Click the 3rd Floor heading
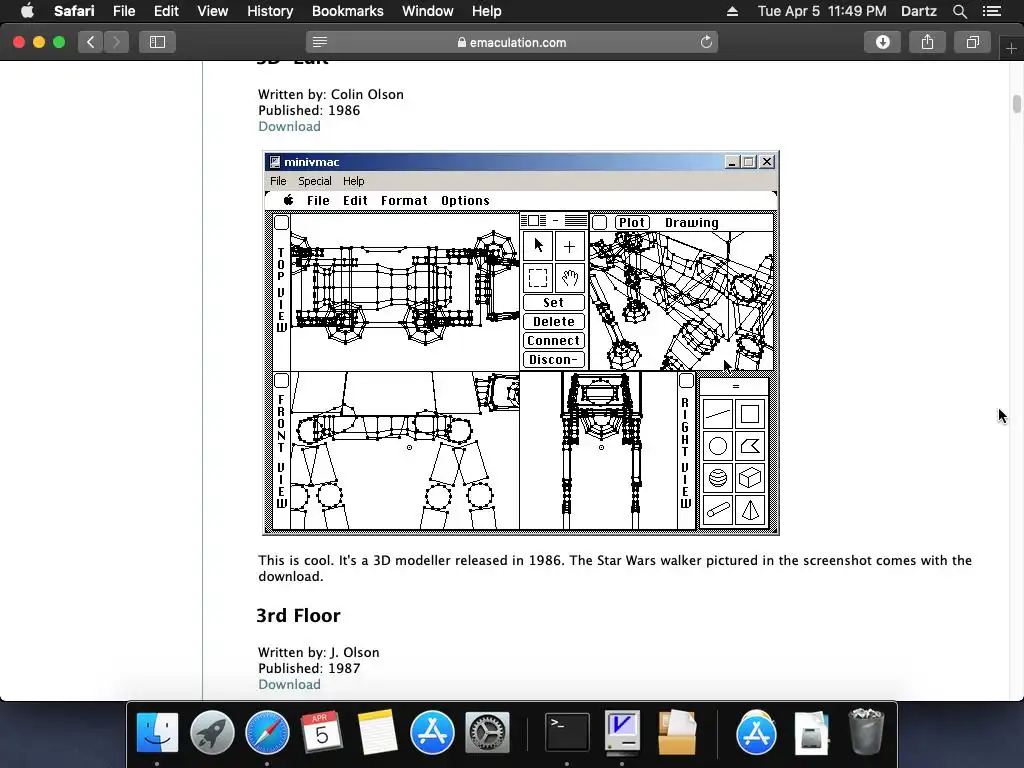This screenshot has width=1024, height=768. coord(298,615)
